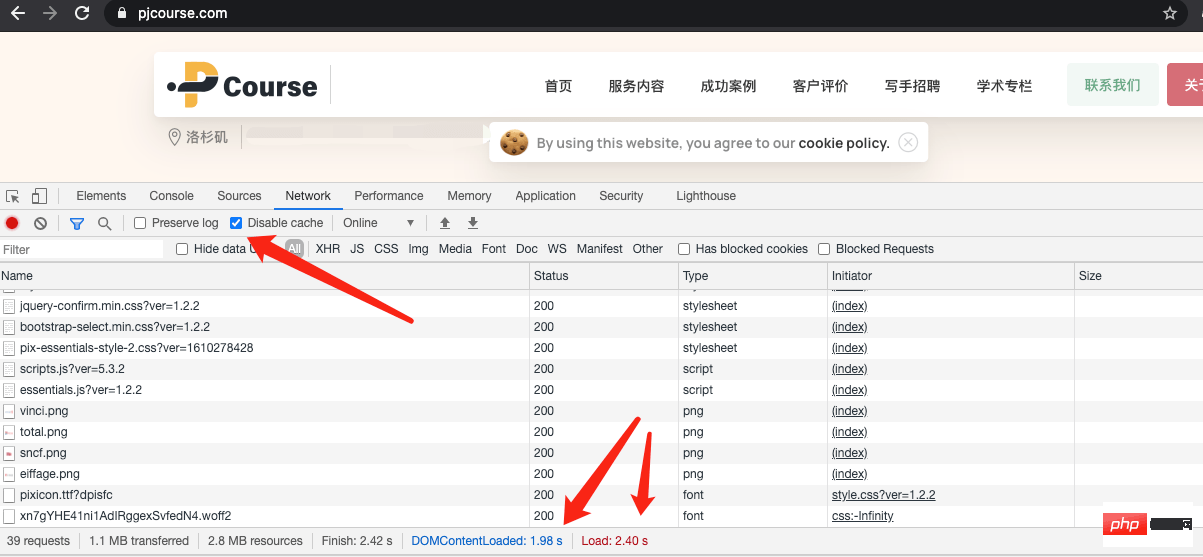Filter requests by CSS
The height and width of the screenshot is (557, 1203).
pyautogui.click(x=386, y=249)
